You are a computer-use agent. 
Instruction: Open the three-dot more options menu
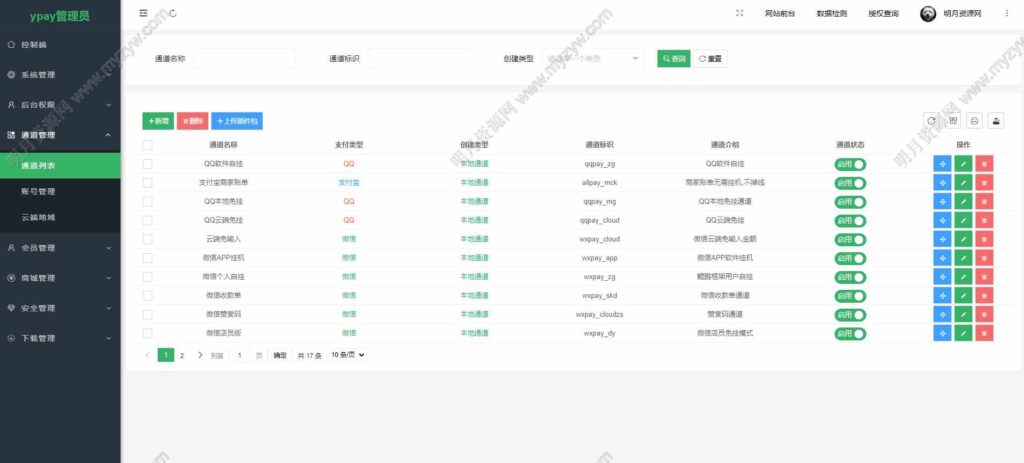click(1006, 13)
